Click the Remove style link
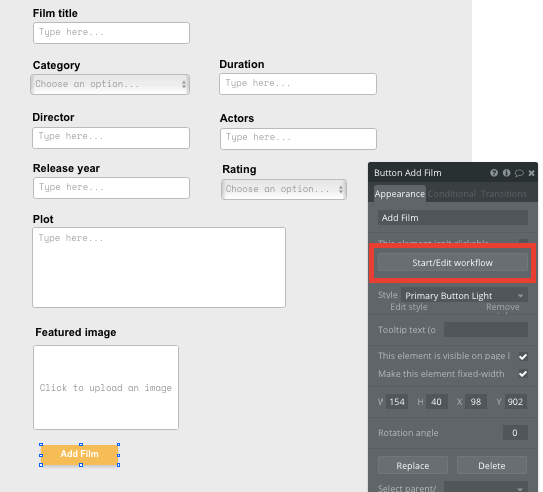543x492 pixels. click(502, 307)
